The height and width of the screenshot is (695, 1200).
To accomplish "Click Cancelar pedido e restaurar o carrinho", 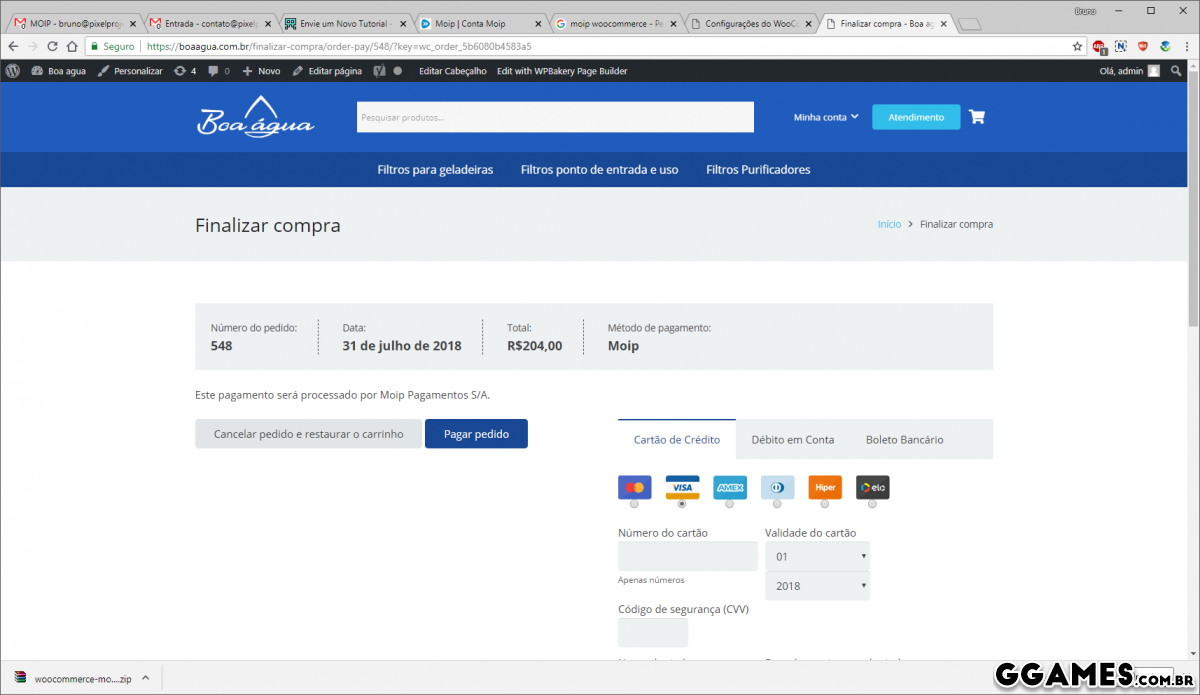I will pos(308,434).
